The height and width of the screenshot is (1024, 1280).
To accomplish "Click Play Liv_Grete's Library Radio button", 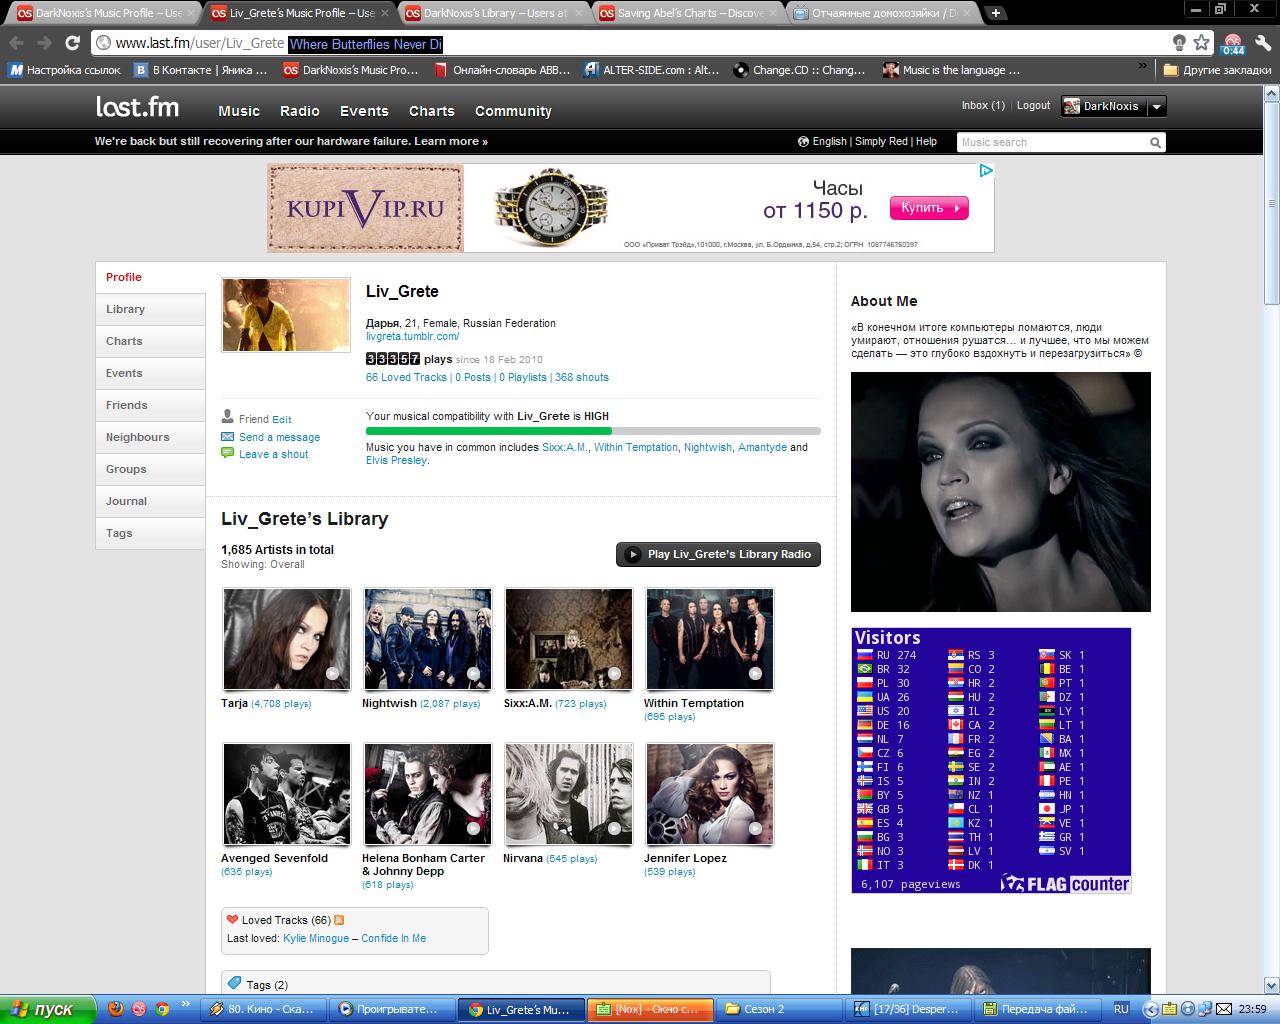I will (x=718, y=554).
